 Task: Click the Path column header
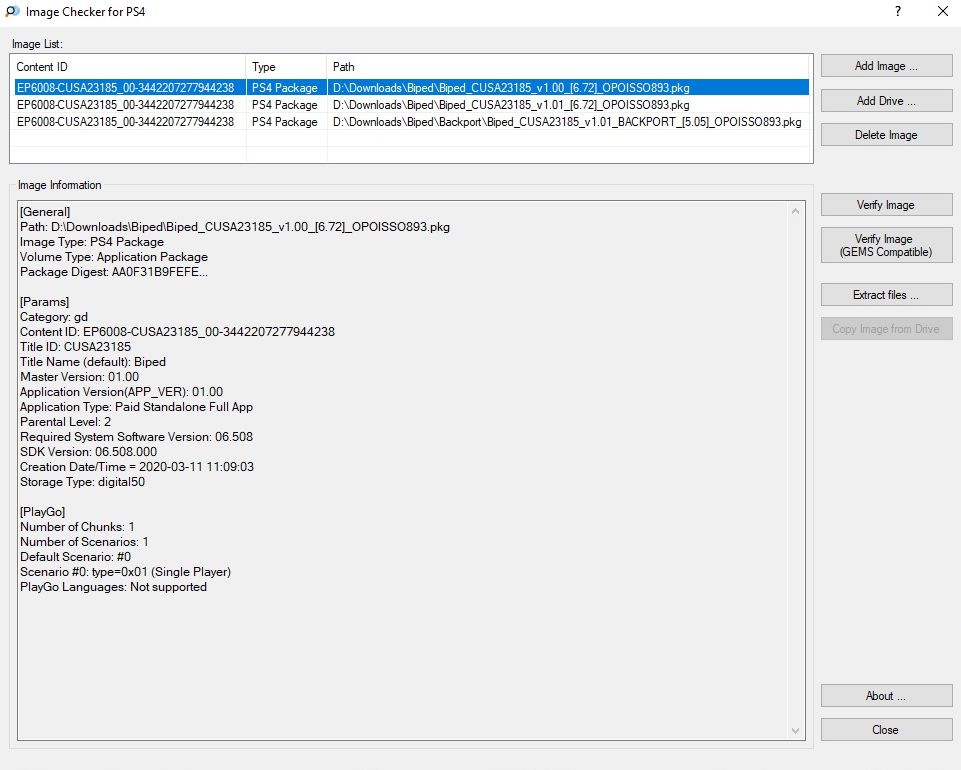pyautogui.click(x=568, y=67)
